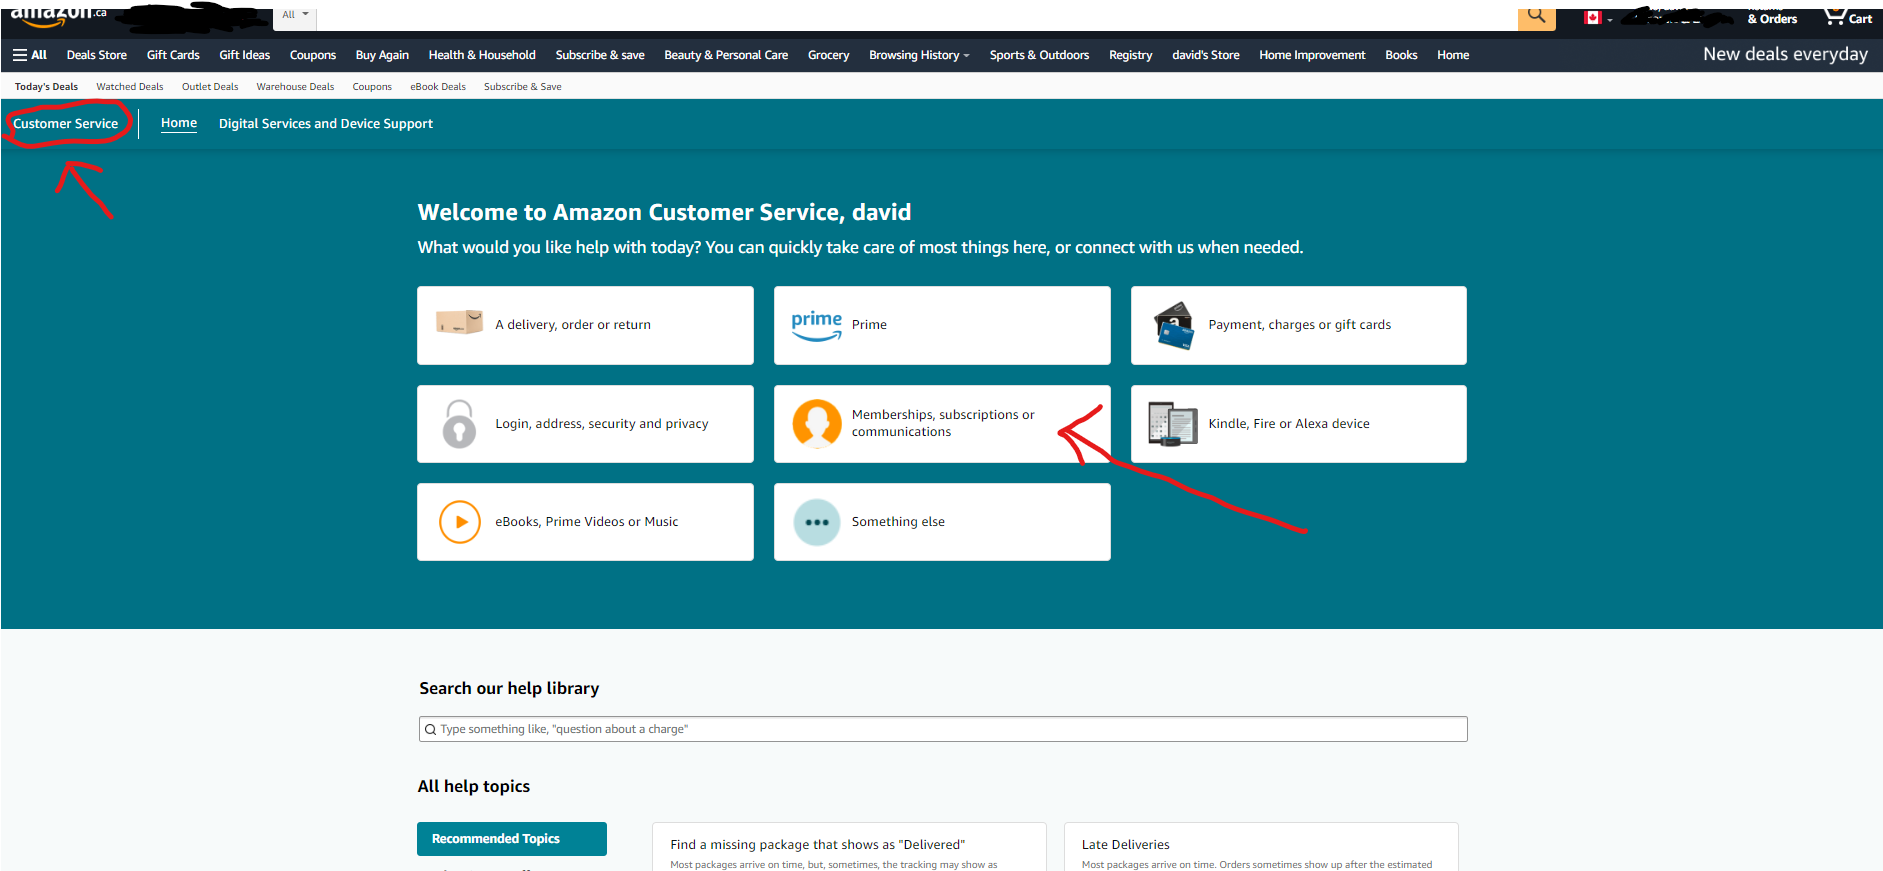Choose Payment, charges or gift cards
1883x871 pixels.
pyautogui.click(x=1299, y=325)
